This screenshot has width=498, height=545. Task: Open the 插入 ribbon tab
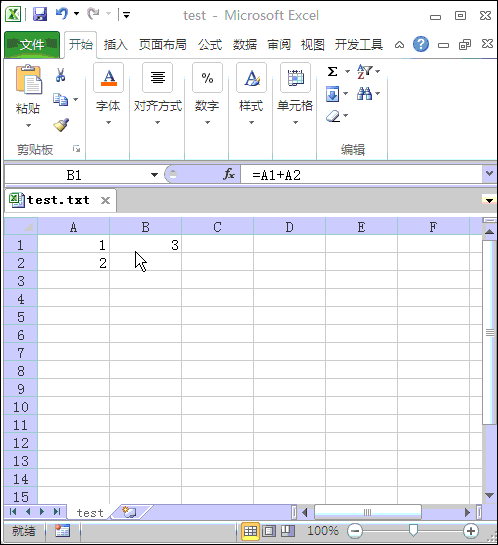pos(115,44)
